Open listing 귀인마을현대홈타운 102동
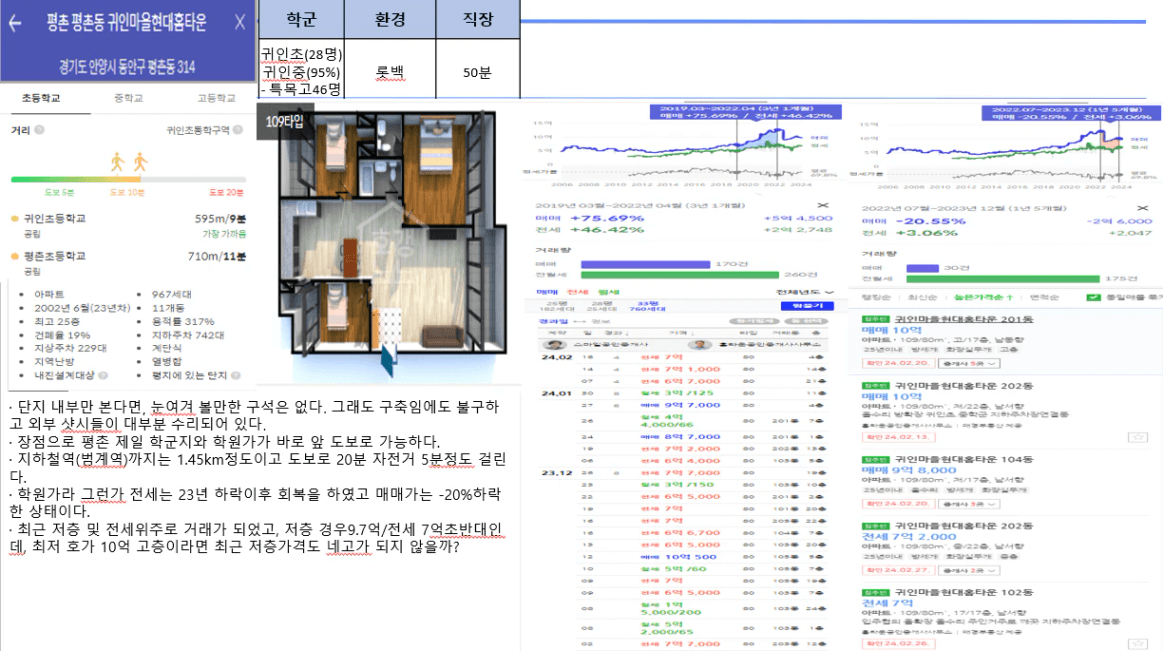 pyautogui.click(x=964, y=592)
